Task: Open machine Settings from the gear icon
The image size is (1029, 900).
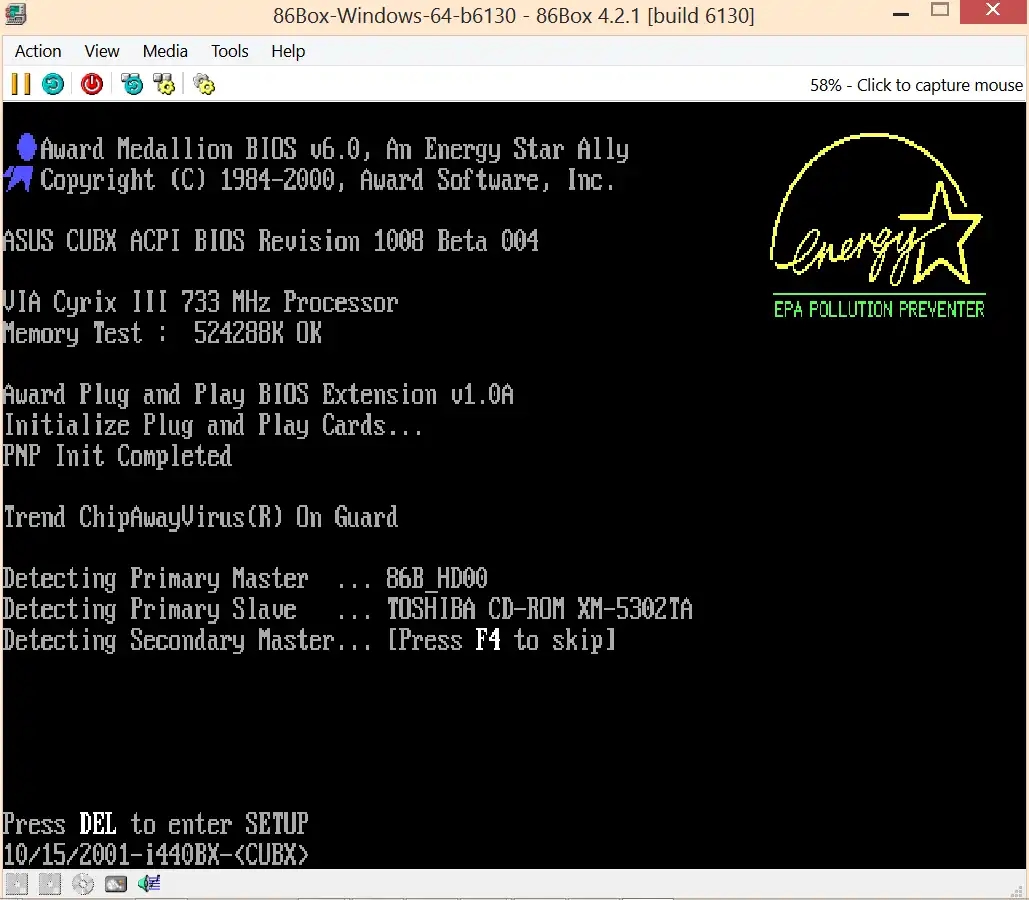Action: pos(204,85)
